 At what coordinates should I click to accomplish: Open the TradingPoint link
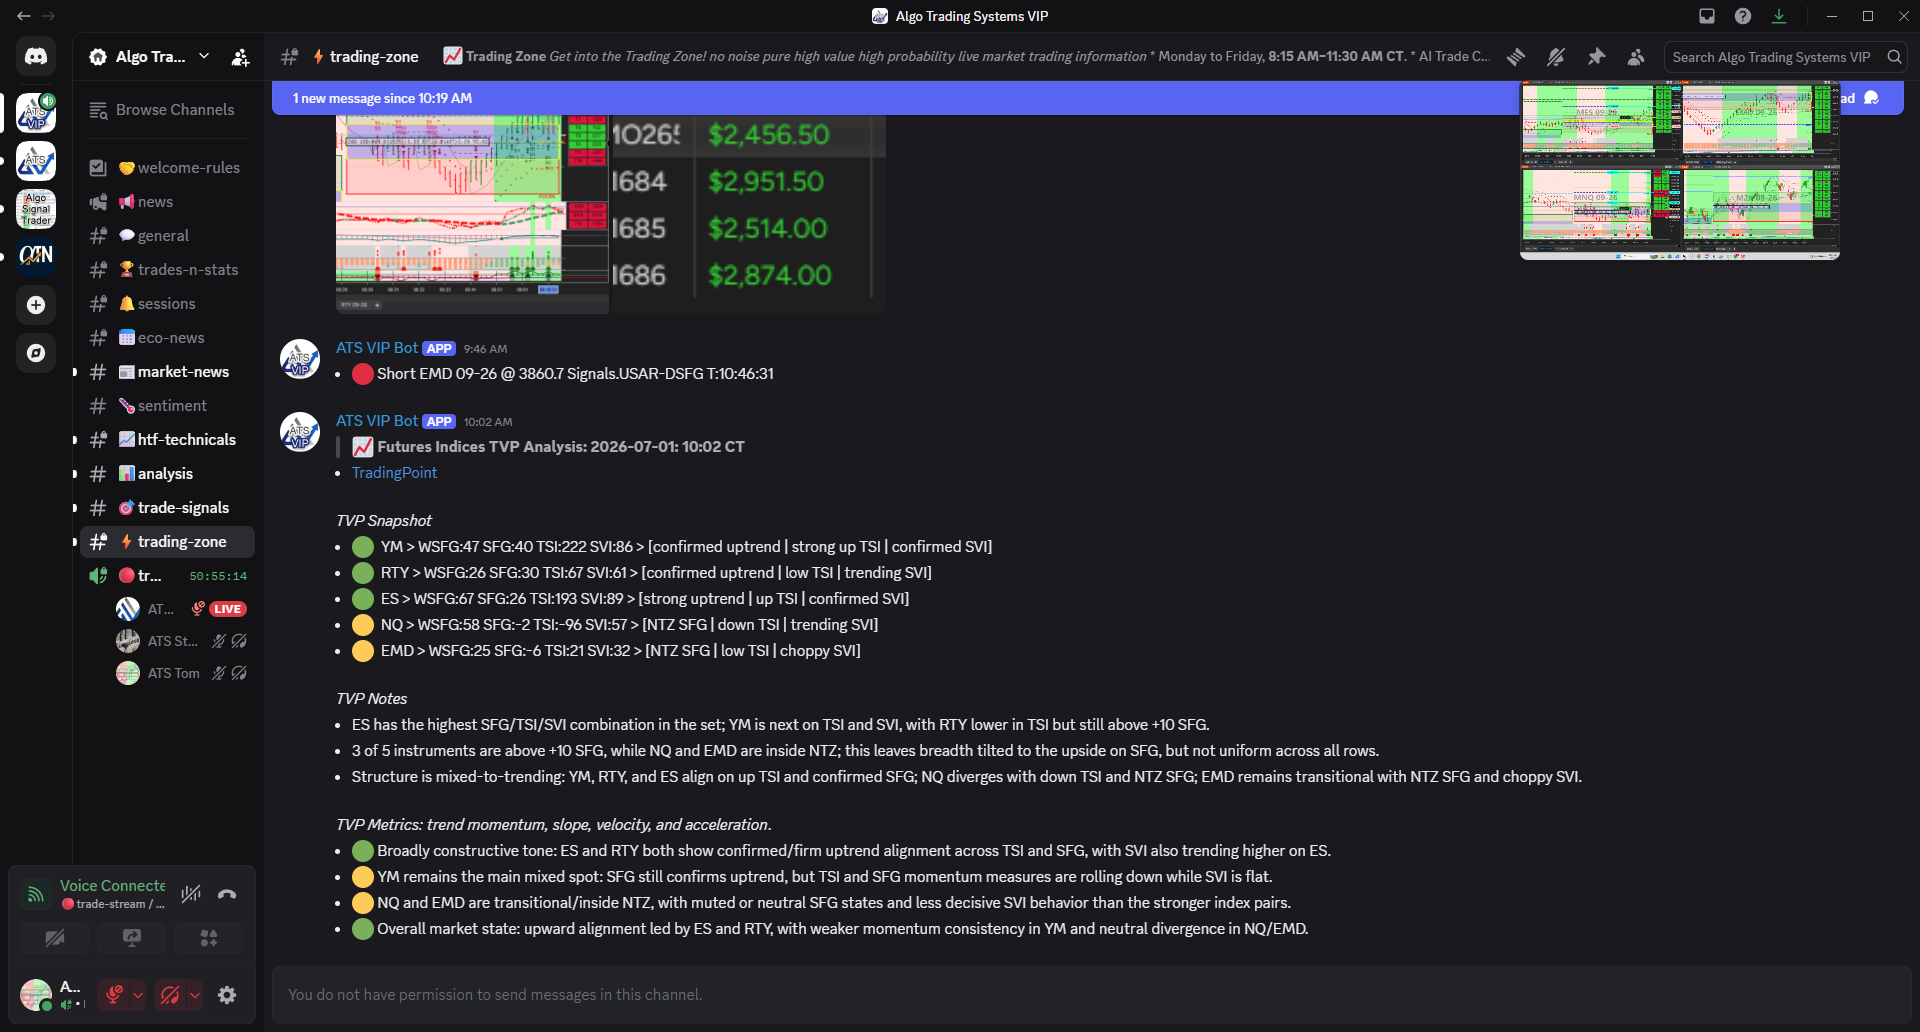click(394, 473)
